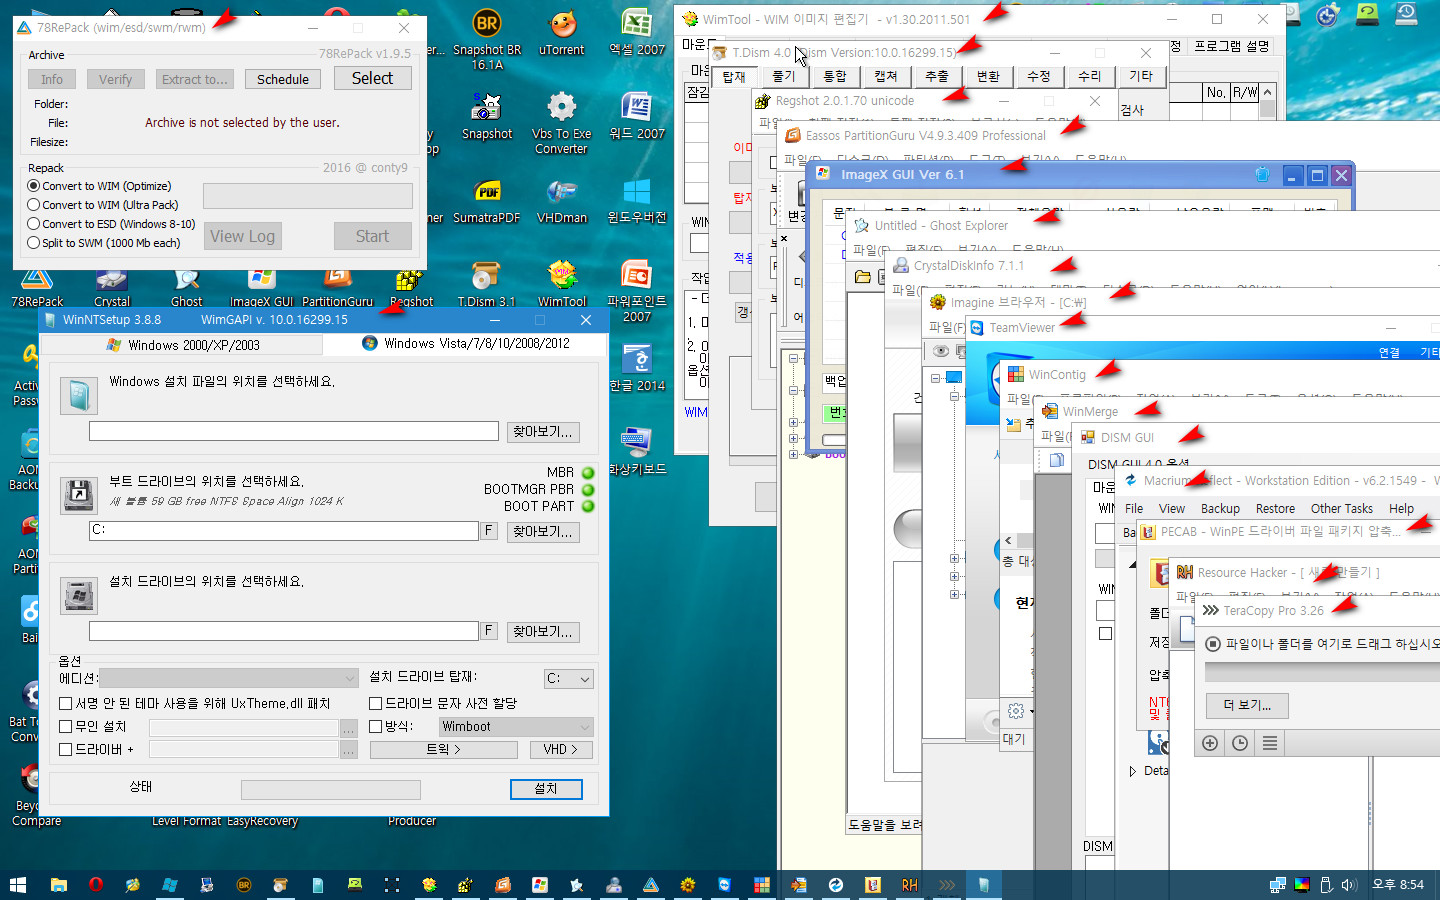Select the 엑셀 2007 desktop icon
The height and width of the screenshot is (900, 1440).
pyautogui.click(x=637, y=32)
